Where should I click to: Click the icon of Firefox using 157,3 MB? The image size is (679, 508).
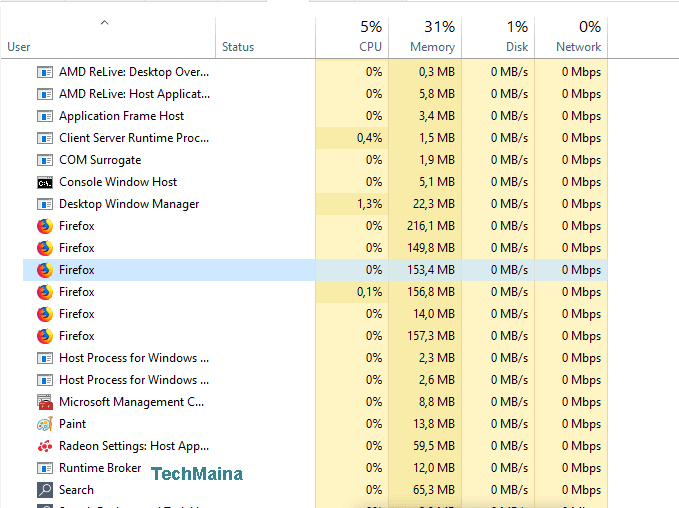[x=45, y=336]
